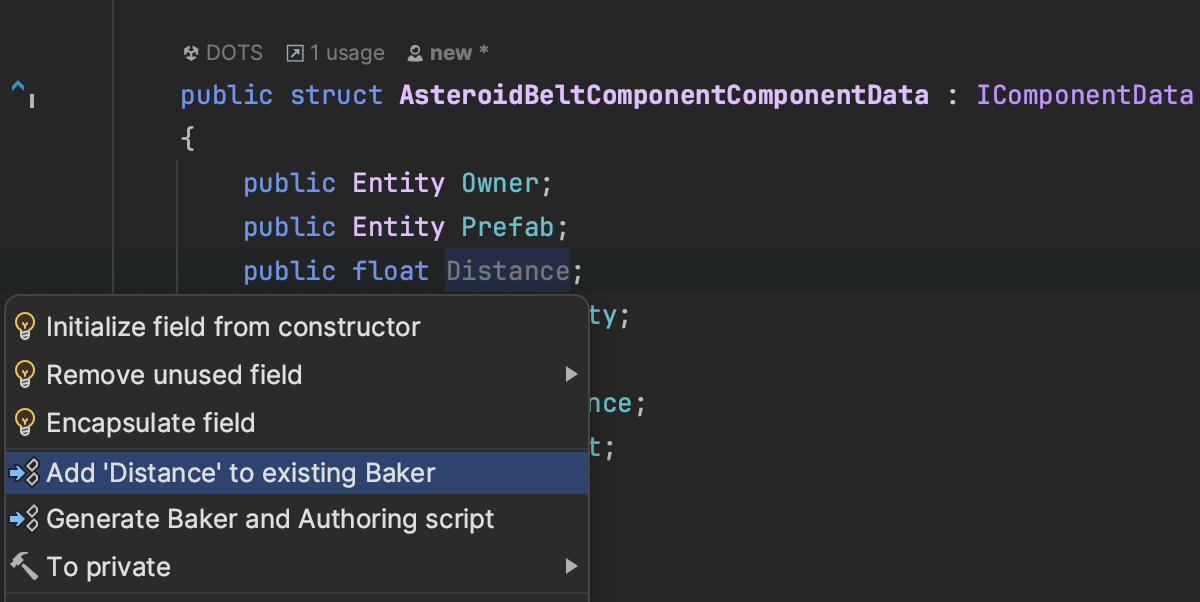1200x602 pixels.
Task: Click the lightbulb icon beside Initialize field from constructor
Action: pyautogui.click(x=25, y=327)
